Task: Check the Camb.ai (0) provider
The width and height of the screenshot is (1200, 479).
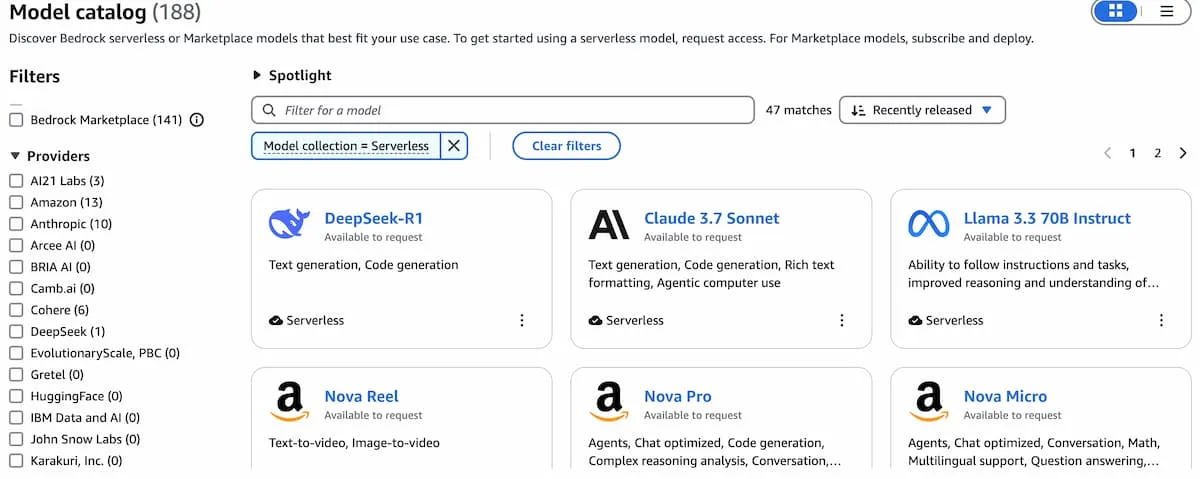Action: coord(16,288)
